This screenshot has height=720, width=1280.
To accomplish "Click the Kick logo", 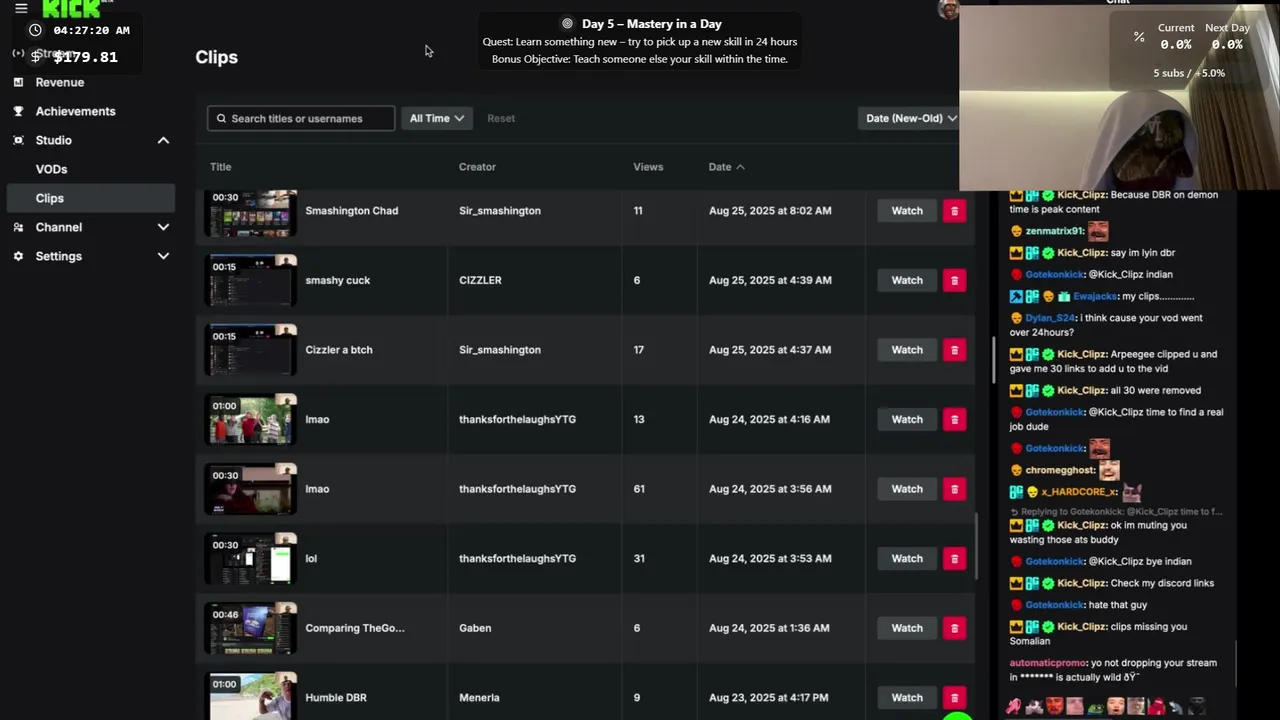I will tap(72, 9).
